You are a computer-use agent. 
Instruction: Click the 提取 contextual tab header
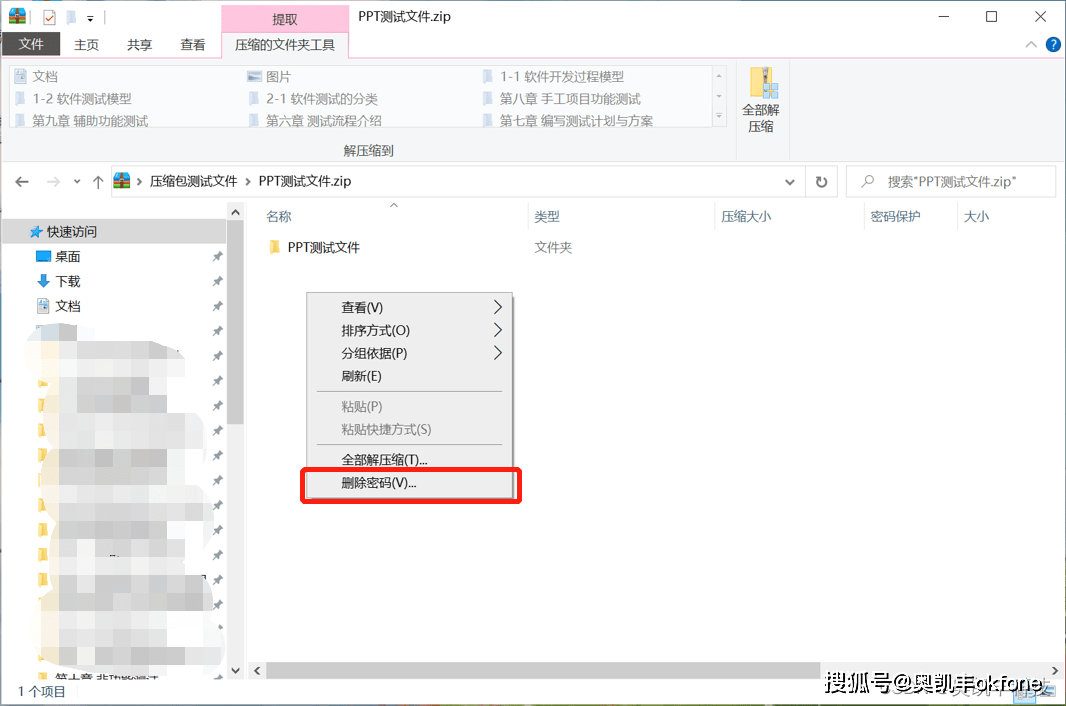285,19
